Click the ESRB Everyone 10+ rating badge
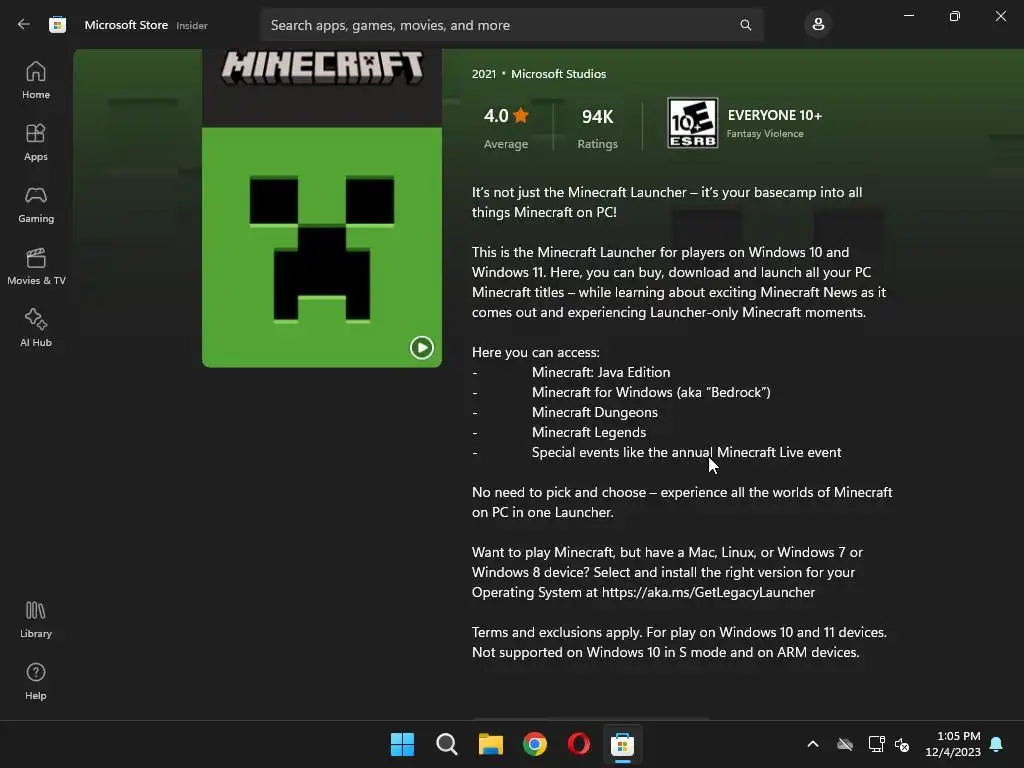This screenshot has width=1024, height=768. [692, 123]
